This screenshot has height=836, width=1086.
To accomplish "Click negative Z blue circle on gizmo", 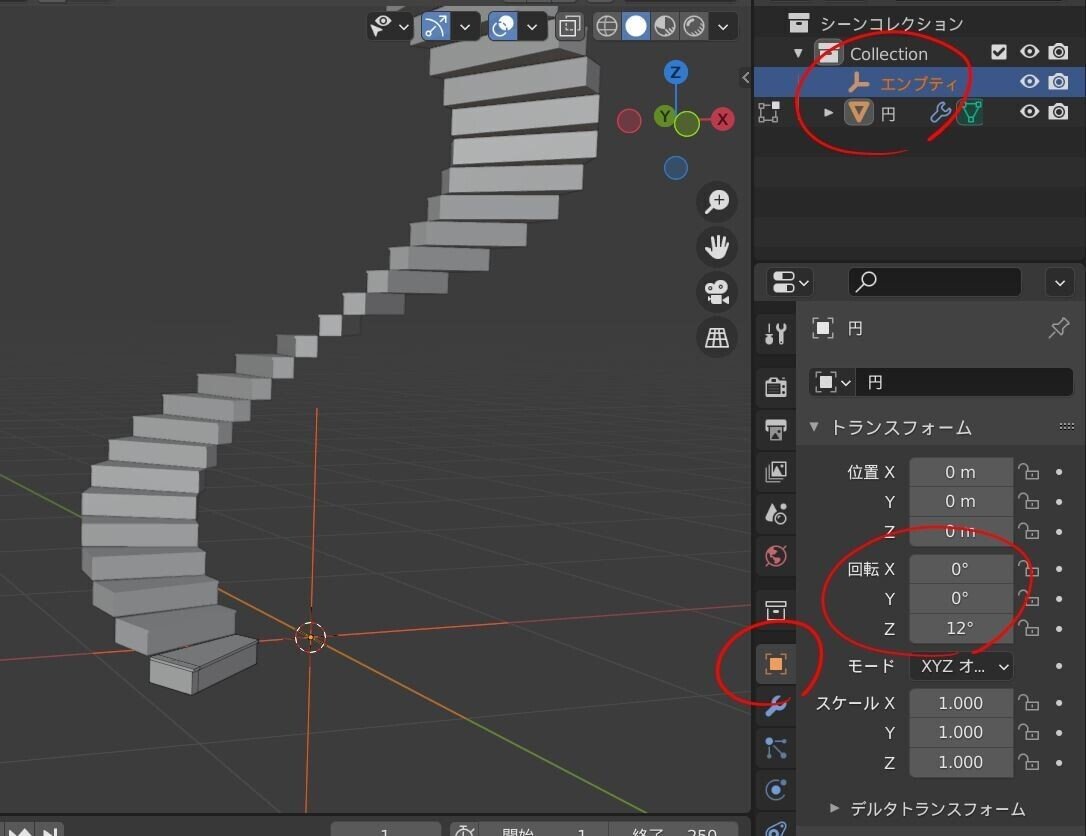I will 676,168.
